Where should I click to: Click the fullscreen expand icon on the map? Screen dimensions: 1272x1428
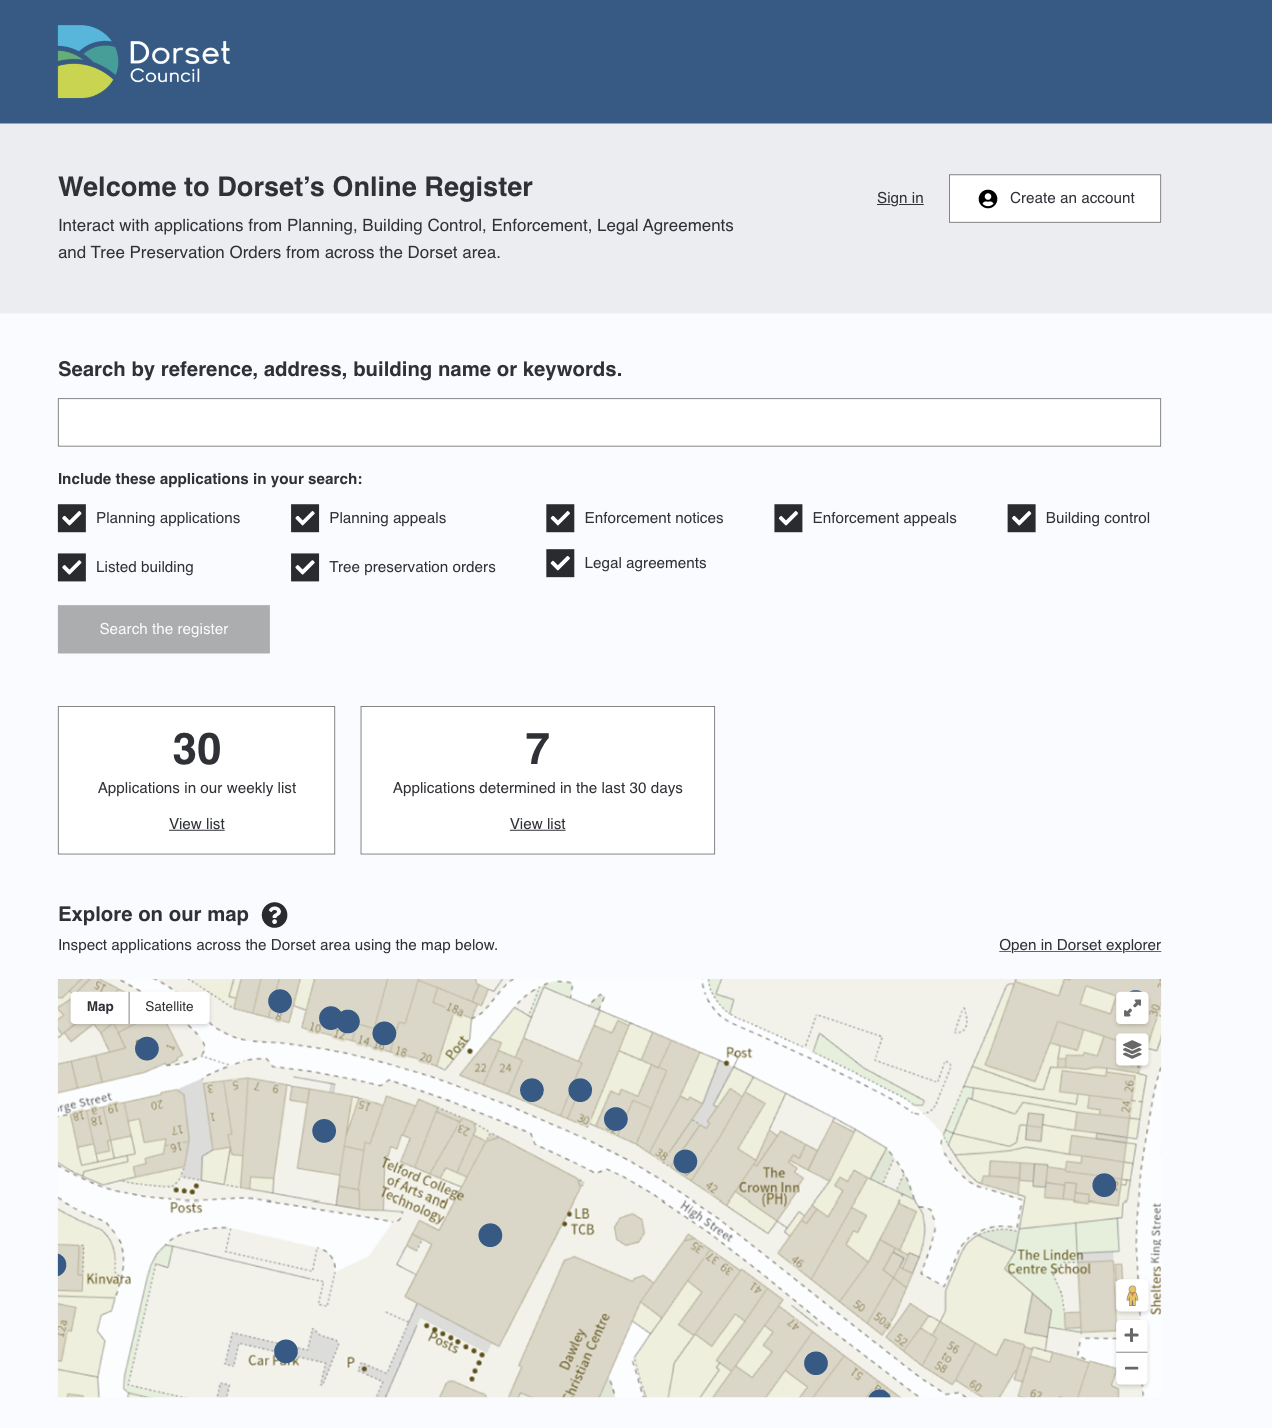[1131, 1007]
